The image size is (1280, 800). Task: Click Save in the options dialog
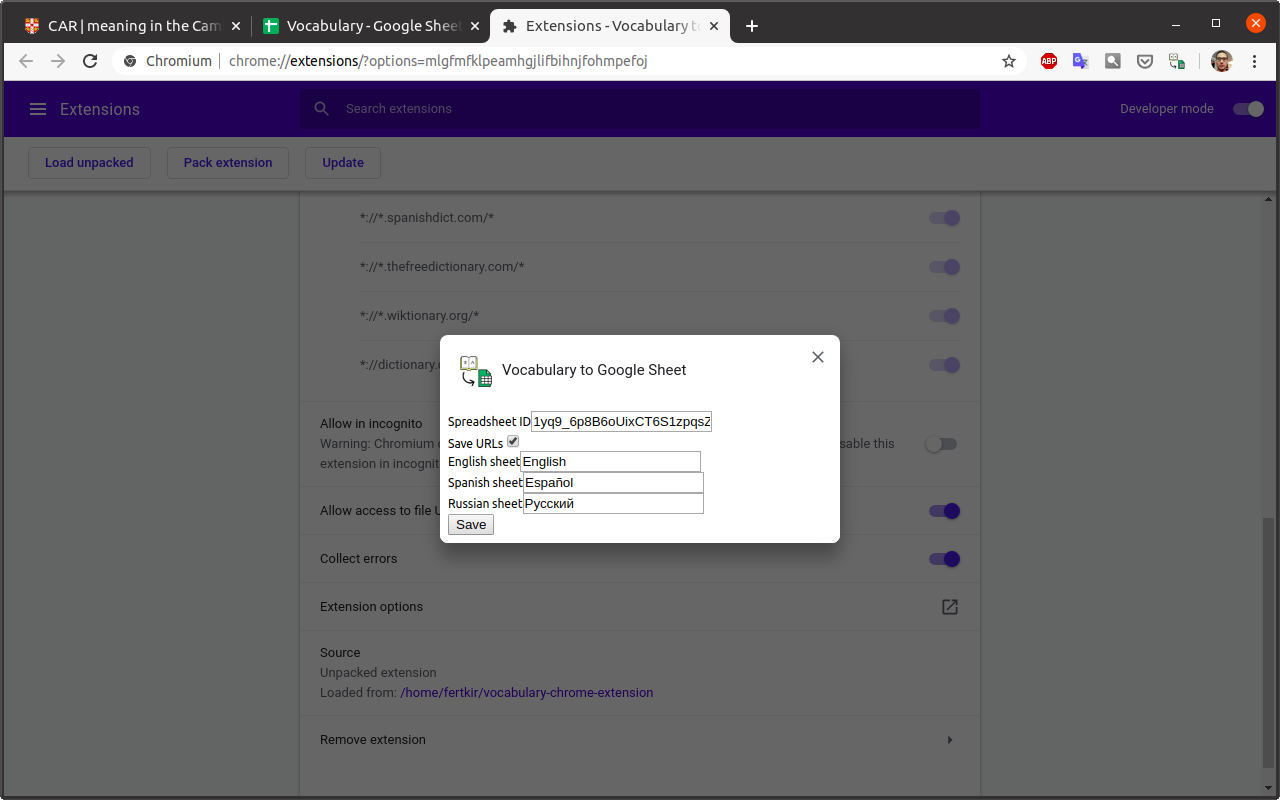471,524
